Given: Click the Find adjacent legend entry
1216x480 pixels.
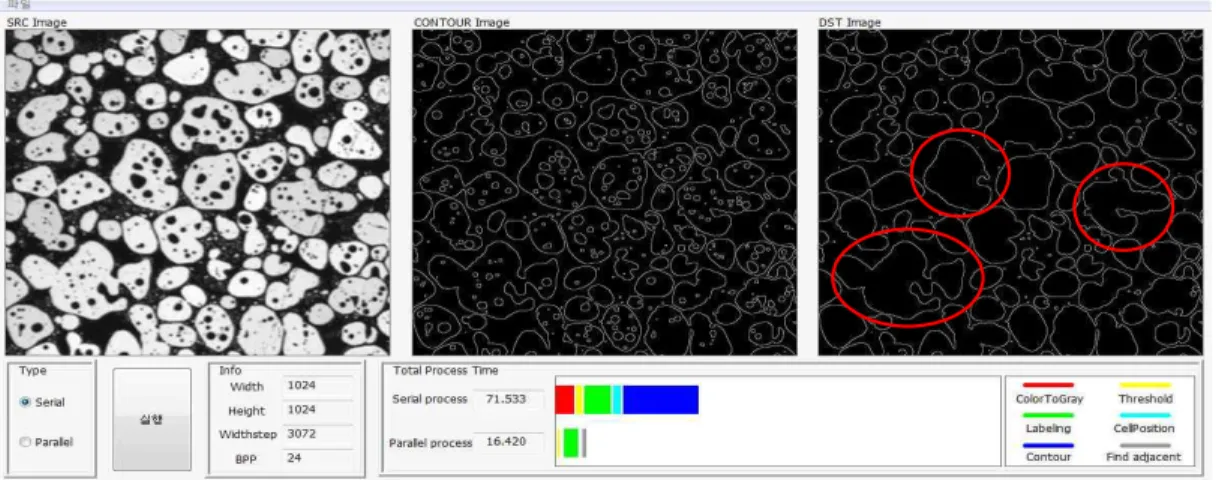Looking at the screenshot, I should click(x=1145, y=451).
